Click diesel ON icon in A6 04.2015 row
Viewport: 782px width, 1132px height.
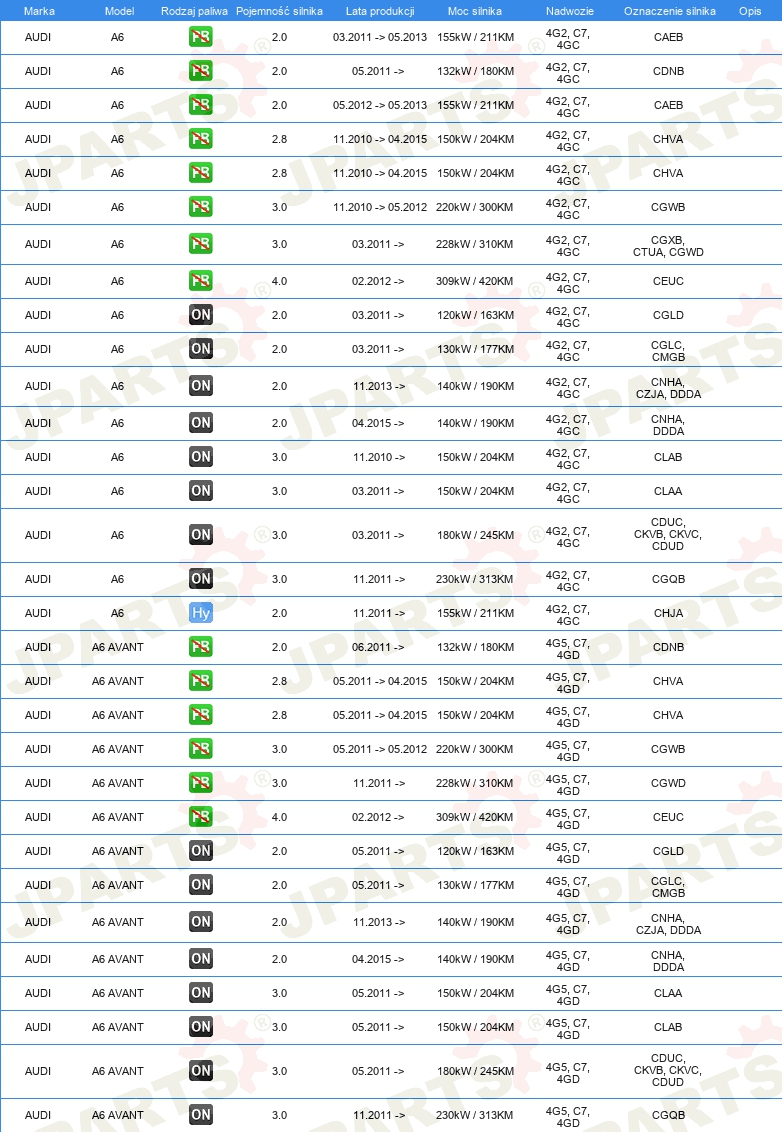201,423
